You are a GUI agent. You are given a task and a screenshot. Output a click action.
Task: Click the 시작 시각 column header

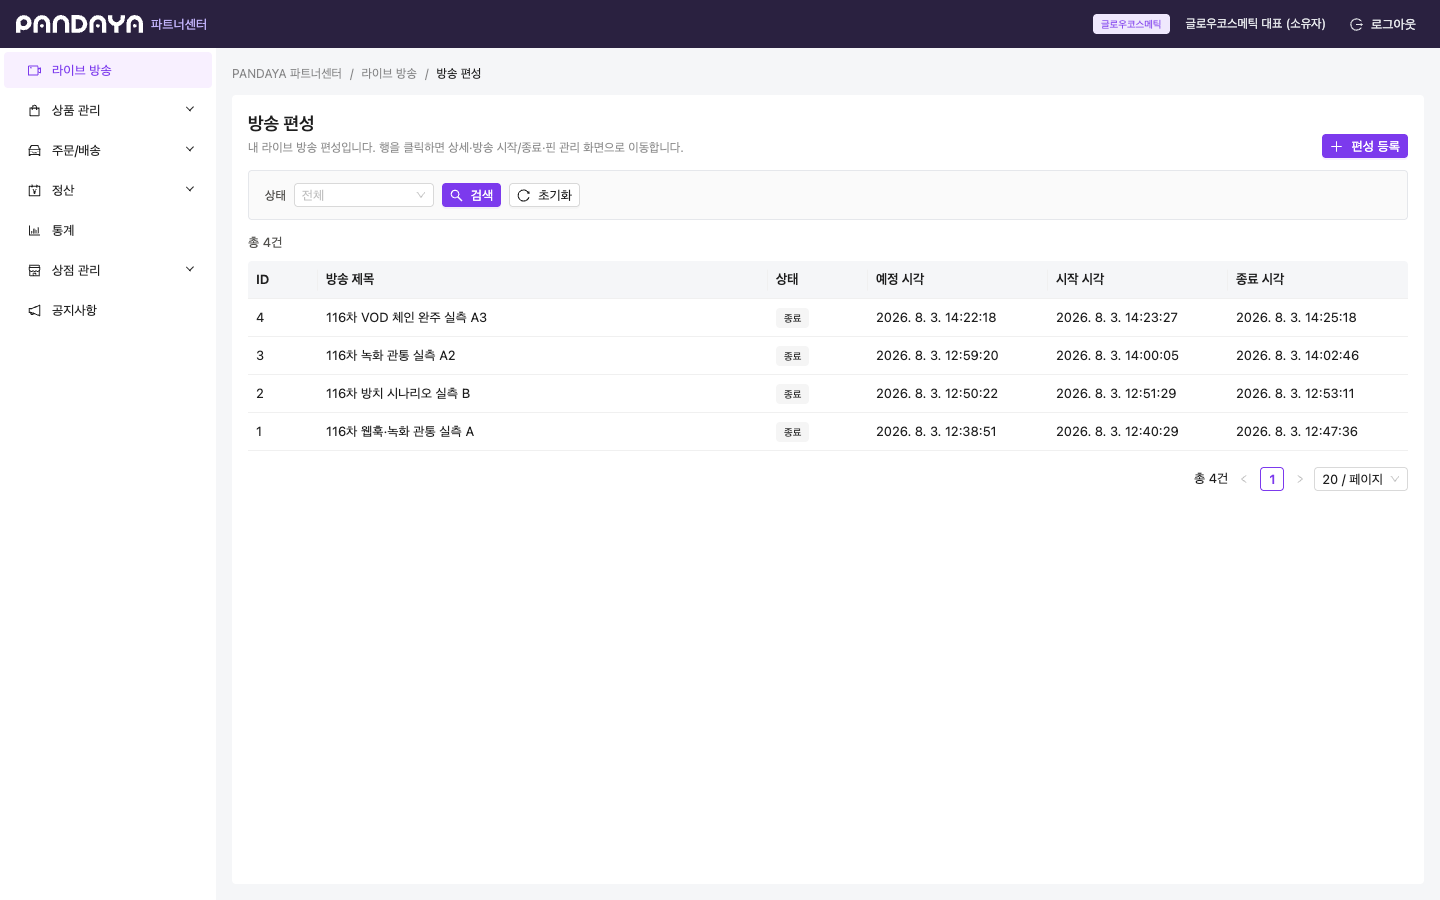[x=1138, y=280]
